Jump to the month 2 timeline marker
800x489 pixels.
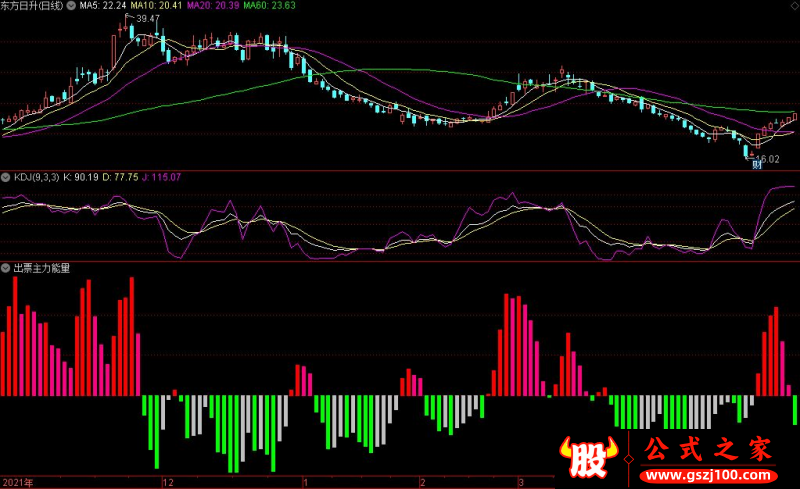(x=422, y=482)
